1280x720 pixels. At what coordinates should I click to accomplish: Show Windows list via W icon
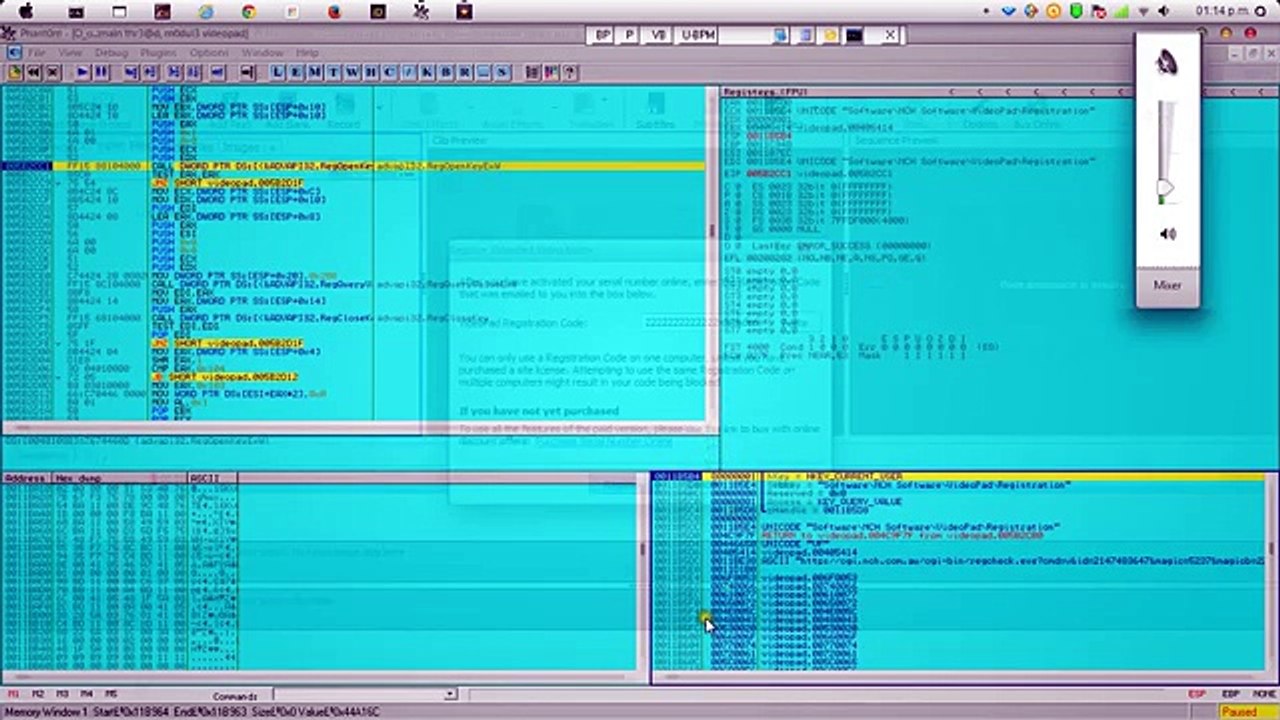(353, 72)
